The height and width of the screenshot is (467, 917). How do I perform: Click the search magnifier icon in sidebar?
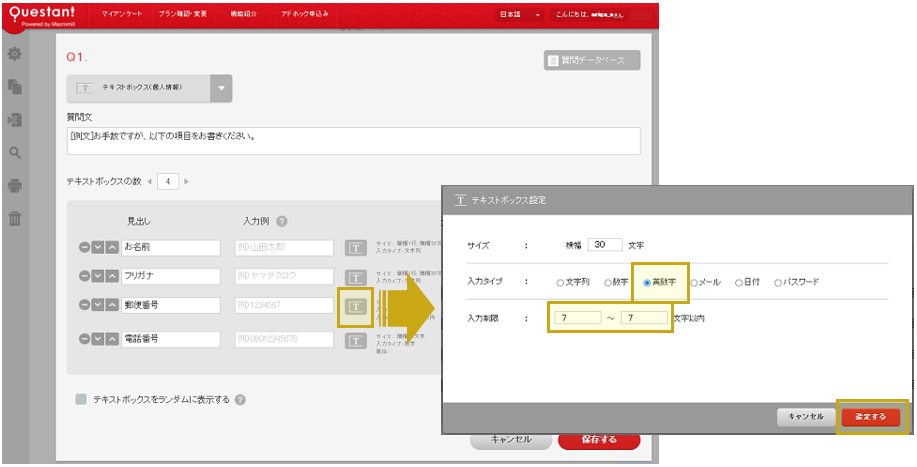pyautogui.click(x=15, y=153)
